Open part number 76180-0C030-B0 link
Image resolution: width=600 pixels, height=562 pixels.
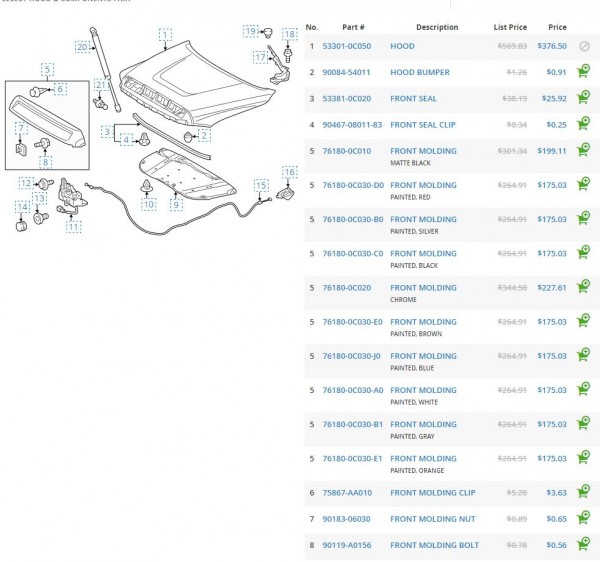(x=353, y=219)
